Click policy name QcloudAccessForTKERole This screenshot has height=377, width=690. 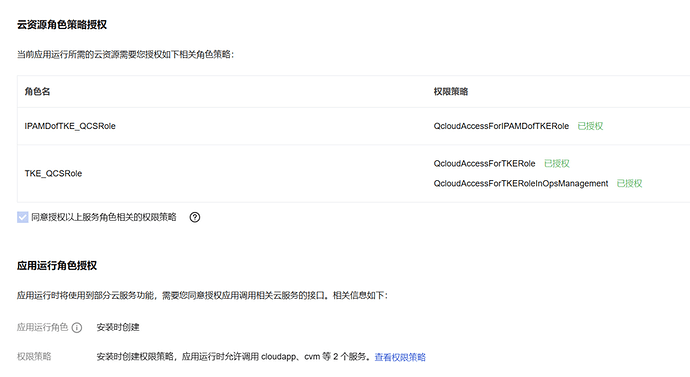tap(484, 163)
